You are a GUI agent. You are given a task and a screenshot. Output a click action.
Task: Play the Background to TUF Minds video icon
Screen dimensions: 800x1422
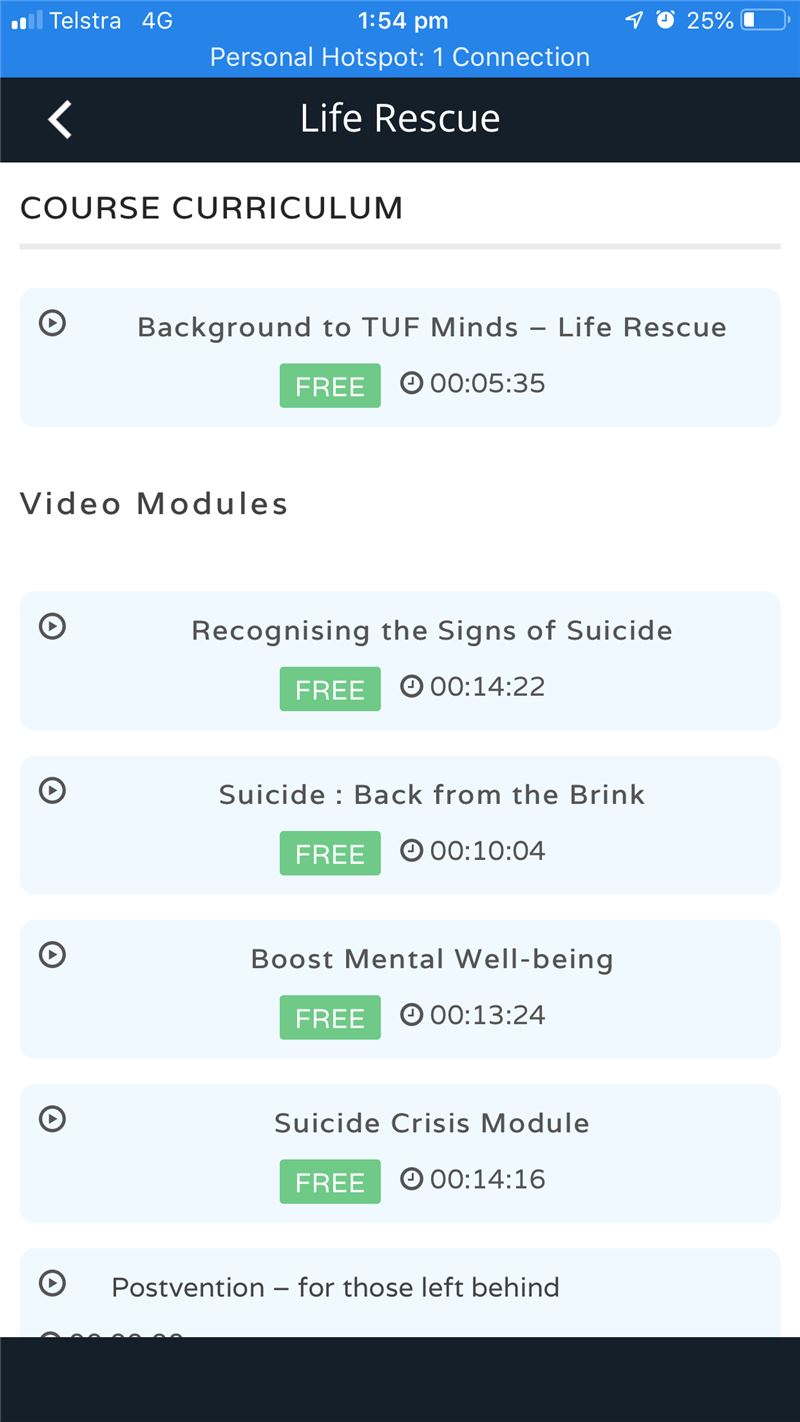point(52,322)
